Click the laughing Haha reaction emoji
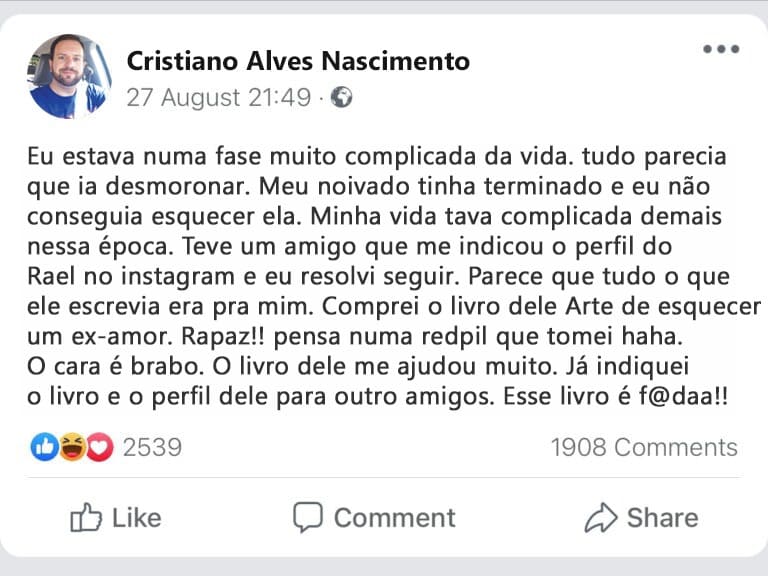Image resolution: width=768 pixels, height=576 pixels. pyautogui.click(x=72, y=447)
